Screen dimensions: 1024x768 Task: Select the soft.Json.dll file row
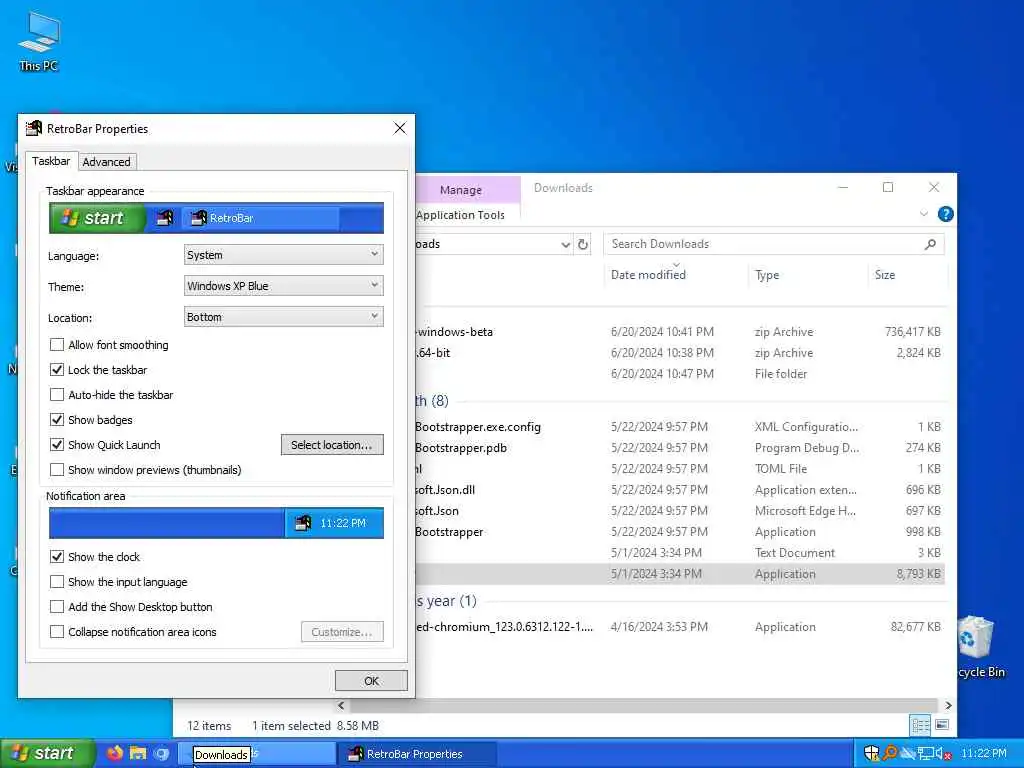(x=679, y=489)
